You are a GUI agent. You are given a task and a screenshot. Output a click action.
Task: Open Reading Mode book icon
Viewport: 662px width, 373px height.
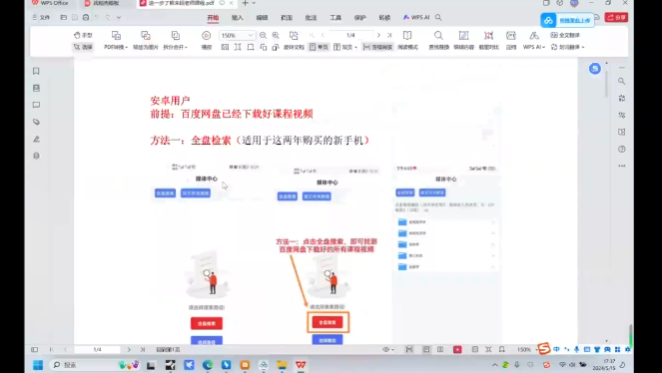click(407, 40)
